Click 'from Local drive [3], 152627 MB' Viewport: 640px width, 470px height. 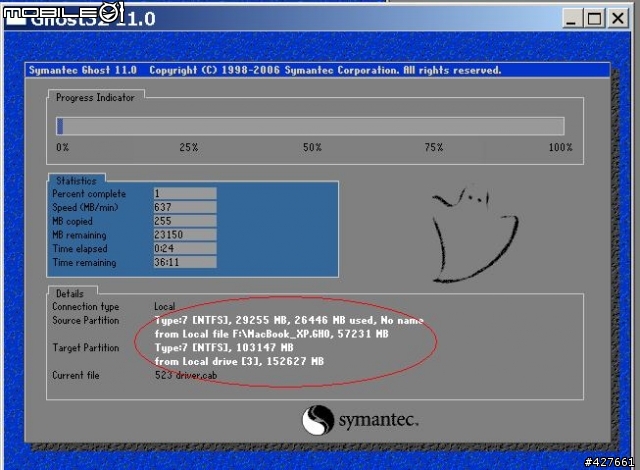pos(239,361)
